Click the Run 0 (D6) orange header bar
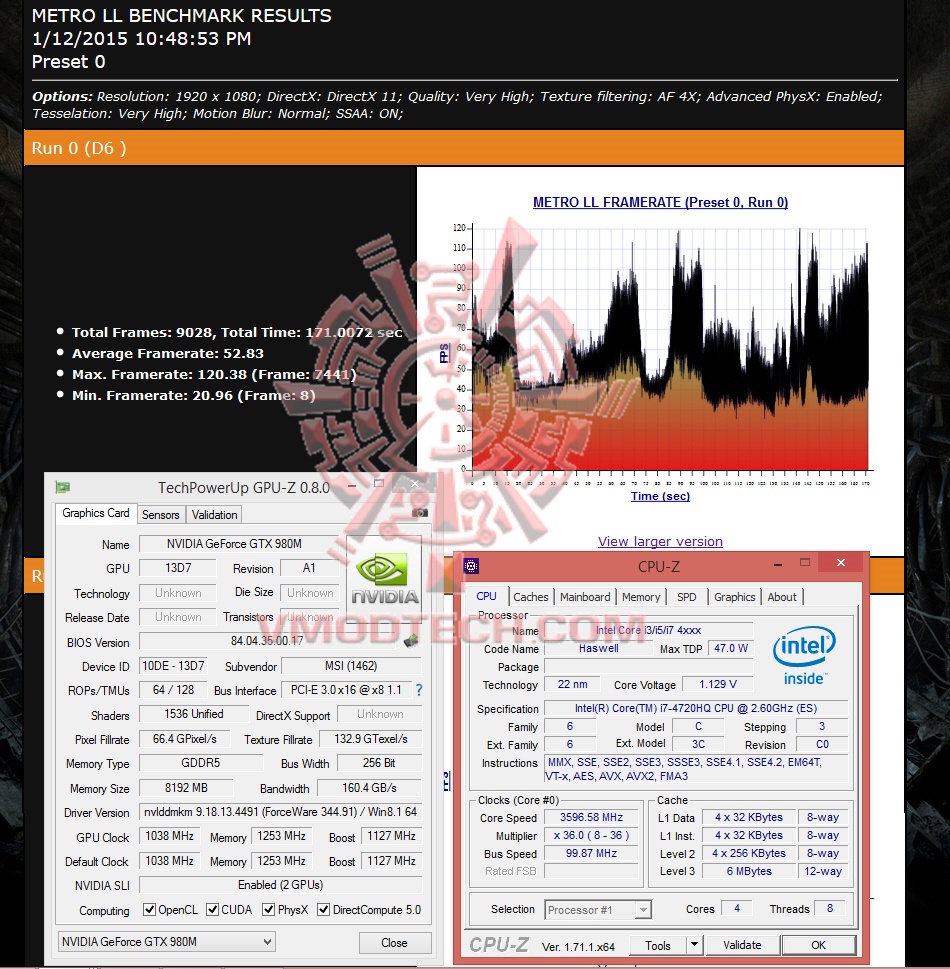The image size is (950, 969). tap(464, 148)
